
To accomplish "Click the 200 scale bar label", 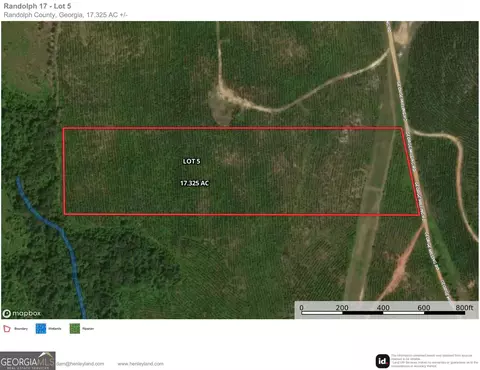I will (x=342, y=307).
